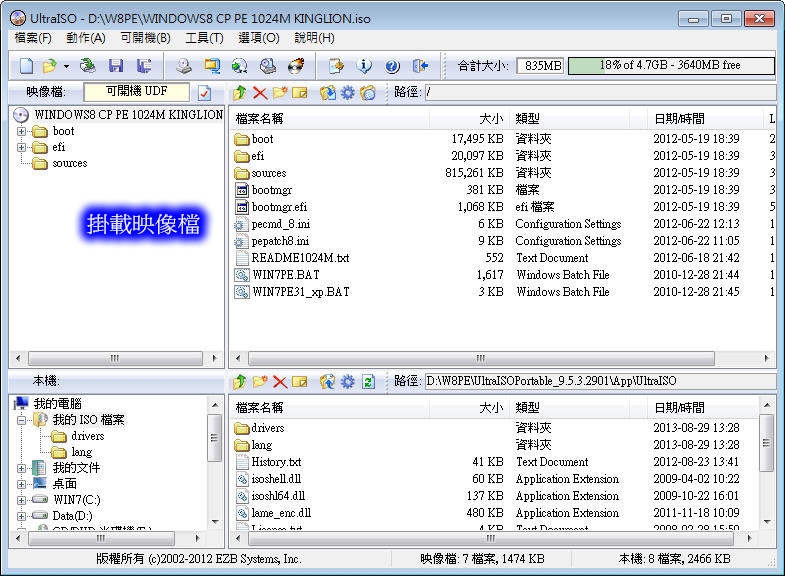Sort local files by 檔案名稱 column header
The image size is (785, 576).
(x=329, y=407)
